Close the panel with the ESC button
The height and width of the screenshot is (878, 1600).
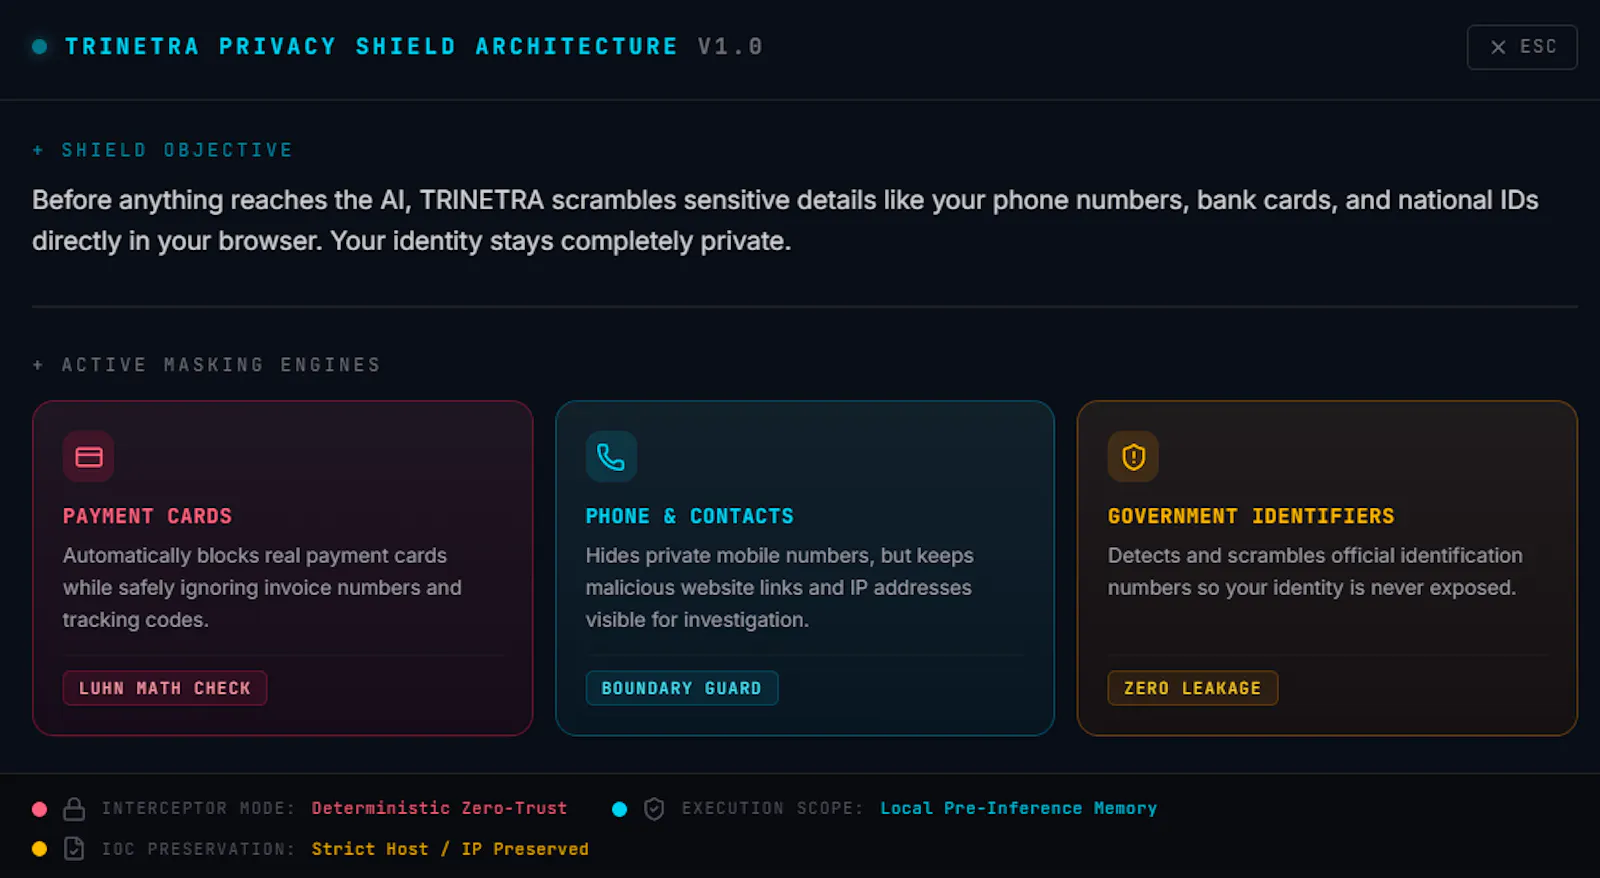click(x=1521, y=47)
